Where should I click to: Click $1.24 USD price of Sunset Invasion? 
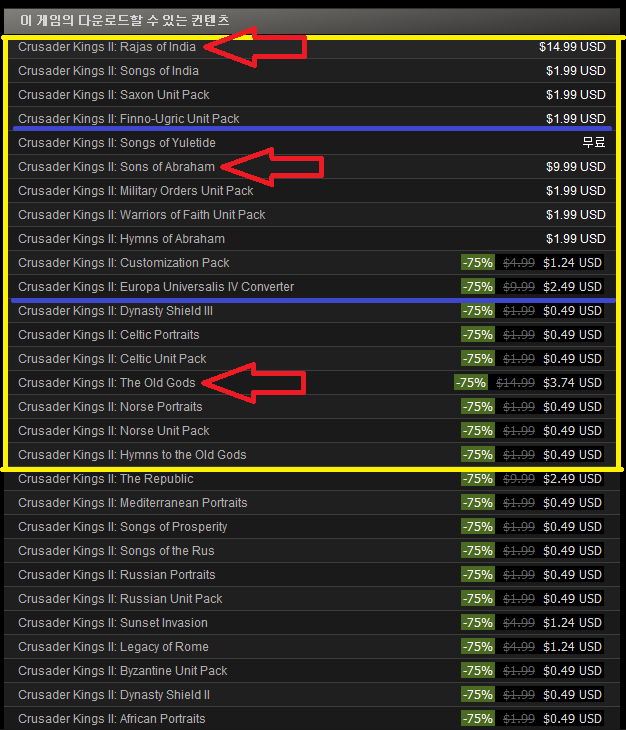point(572,622)
